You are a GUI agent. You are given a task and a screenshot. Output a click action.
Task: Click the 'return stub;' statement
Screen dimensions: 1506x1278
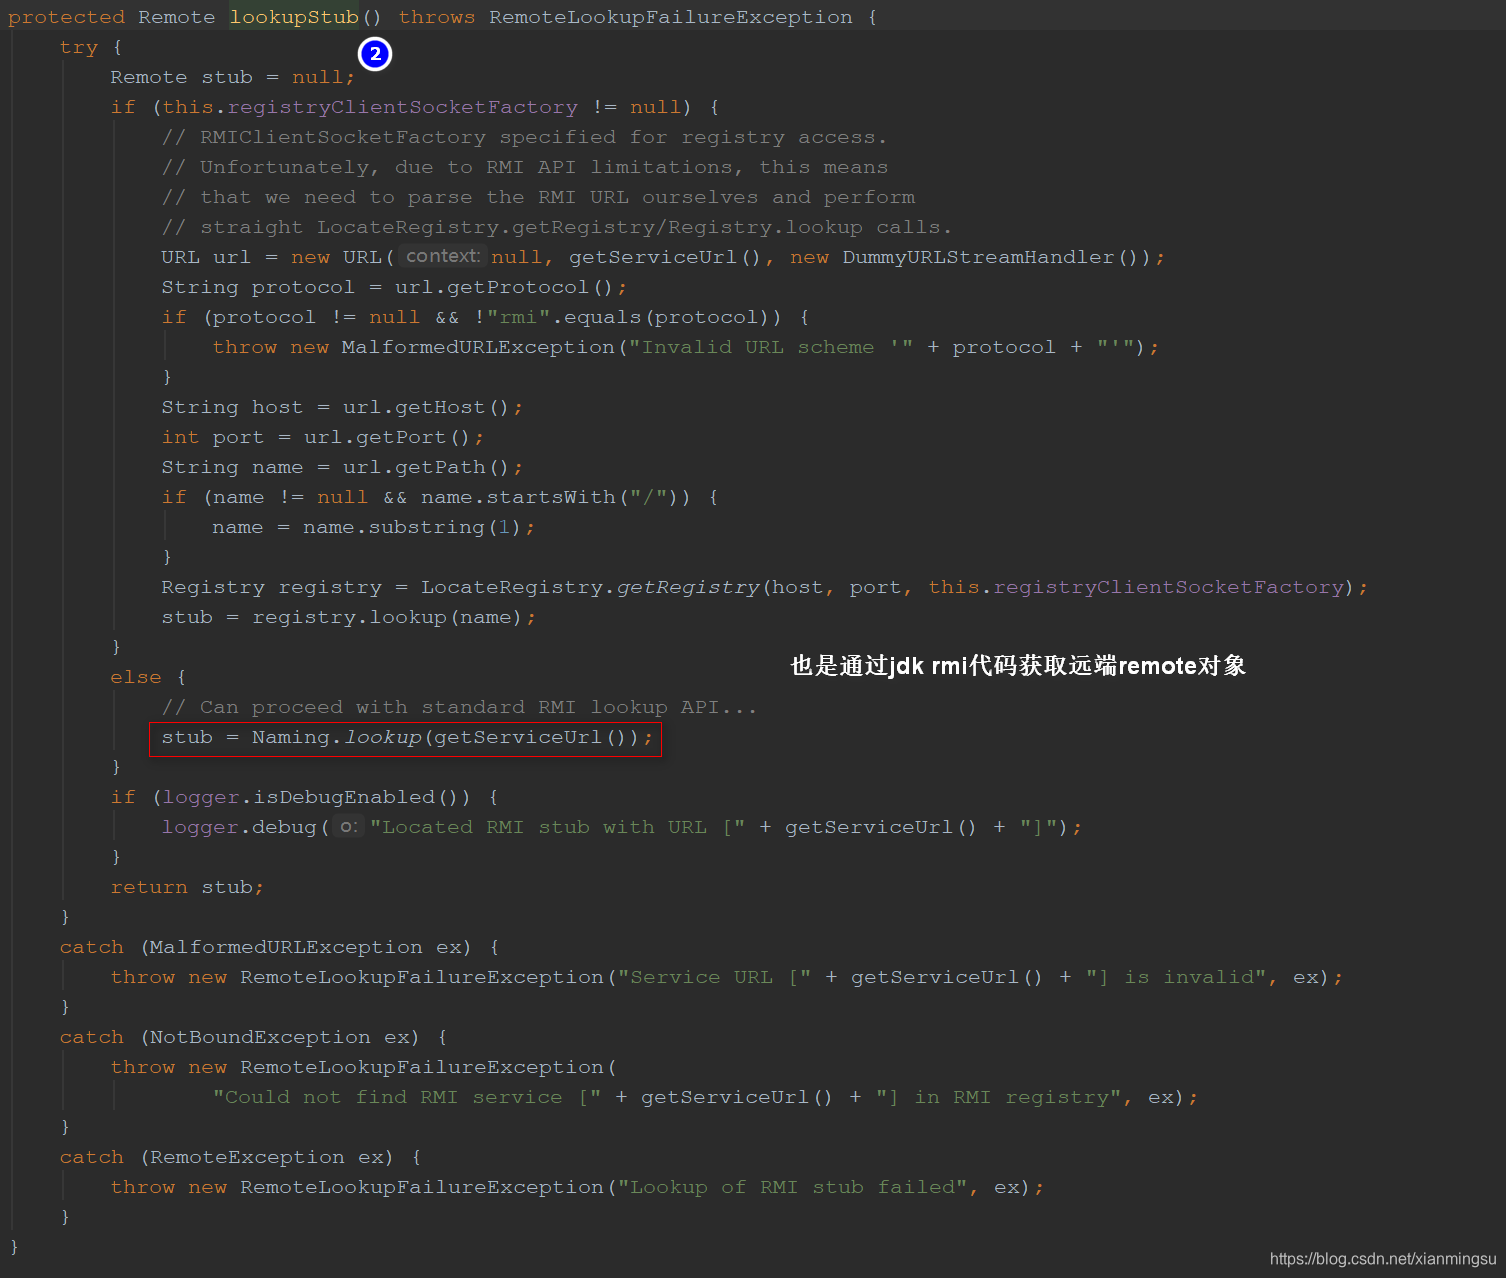[x=187, y=887]
